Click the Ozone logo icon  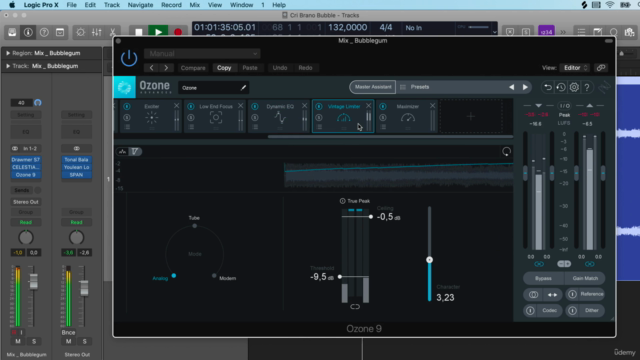click(124, 87)
